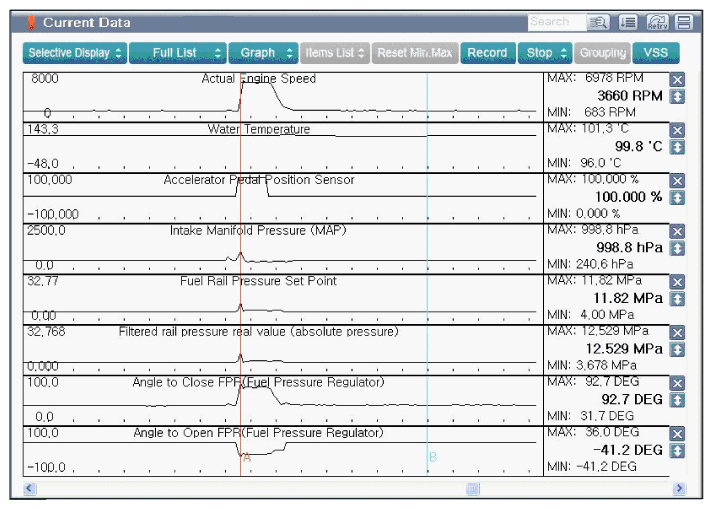
Task: Click reorder arrows next to 3660 RPM
Action: click(677, 96)
